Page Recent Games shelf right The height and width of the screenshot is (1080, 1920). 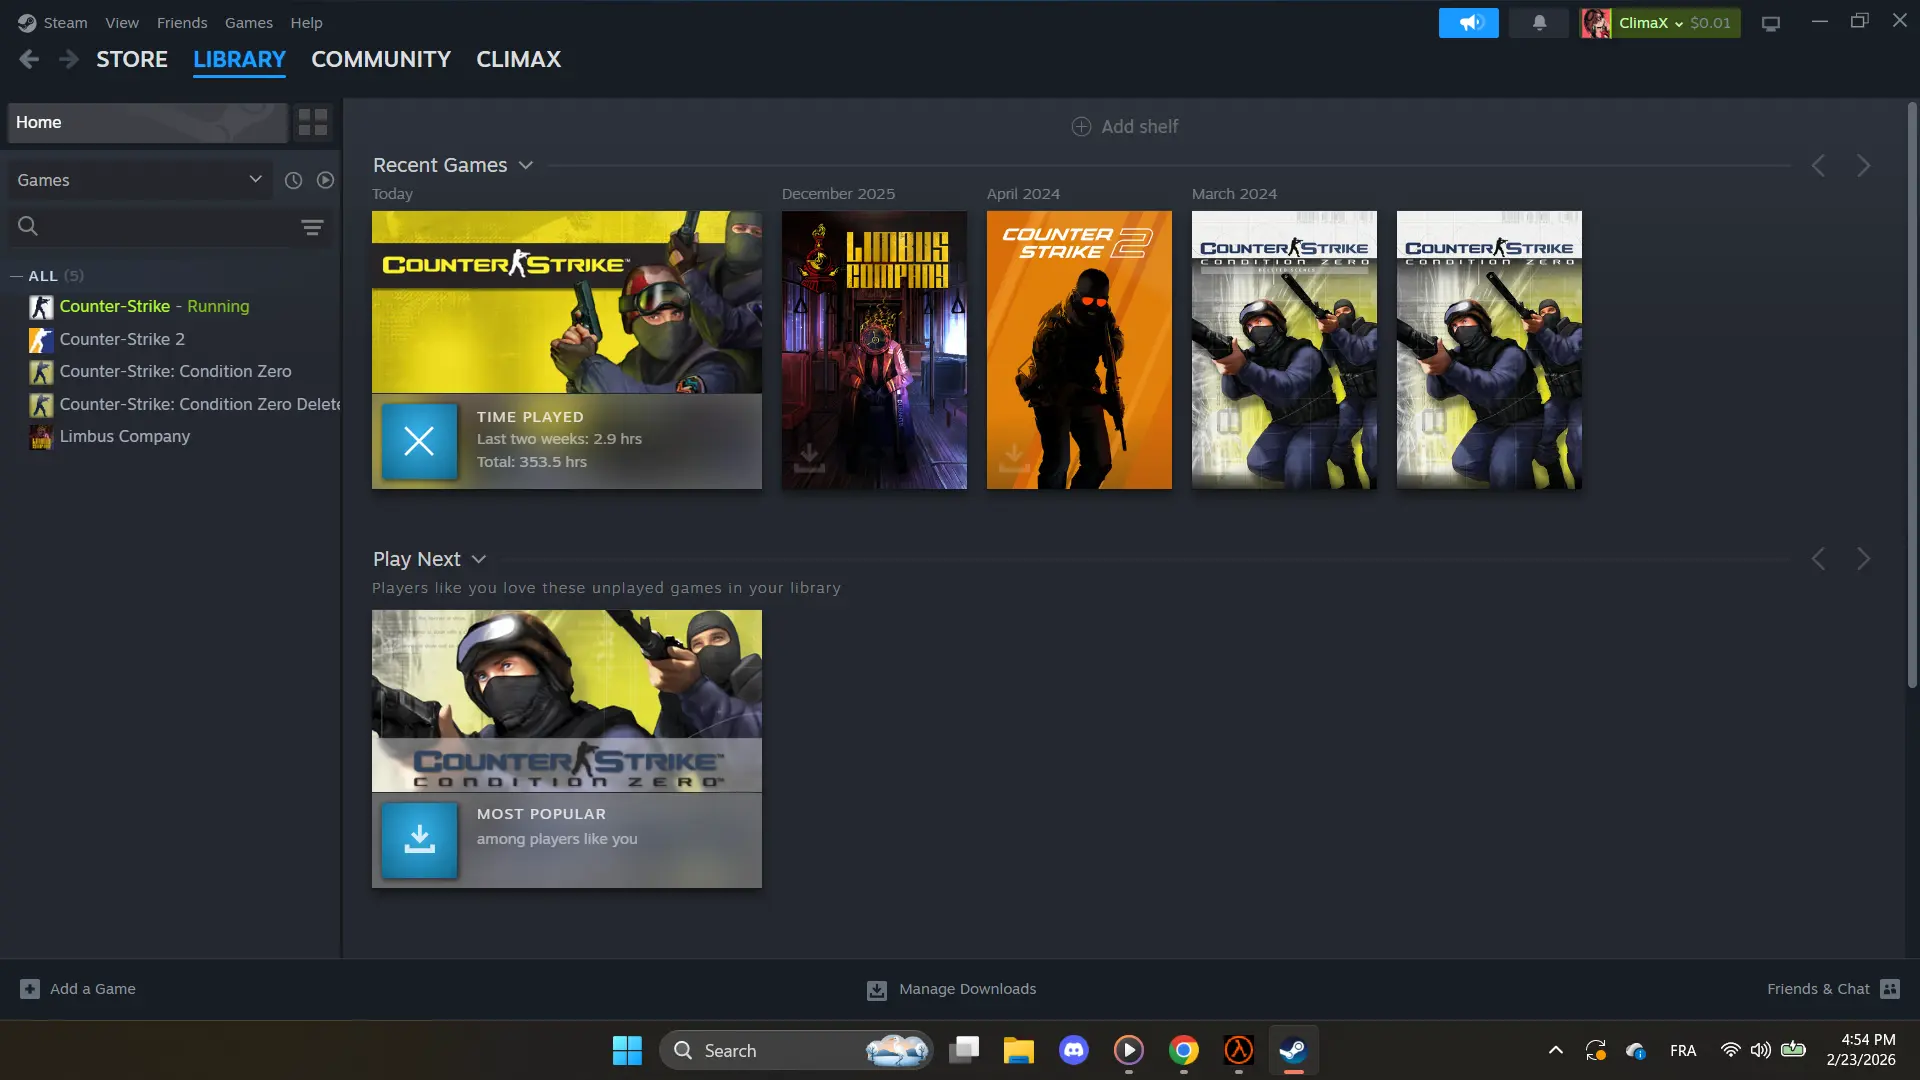(x=1863, y=166)
